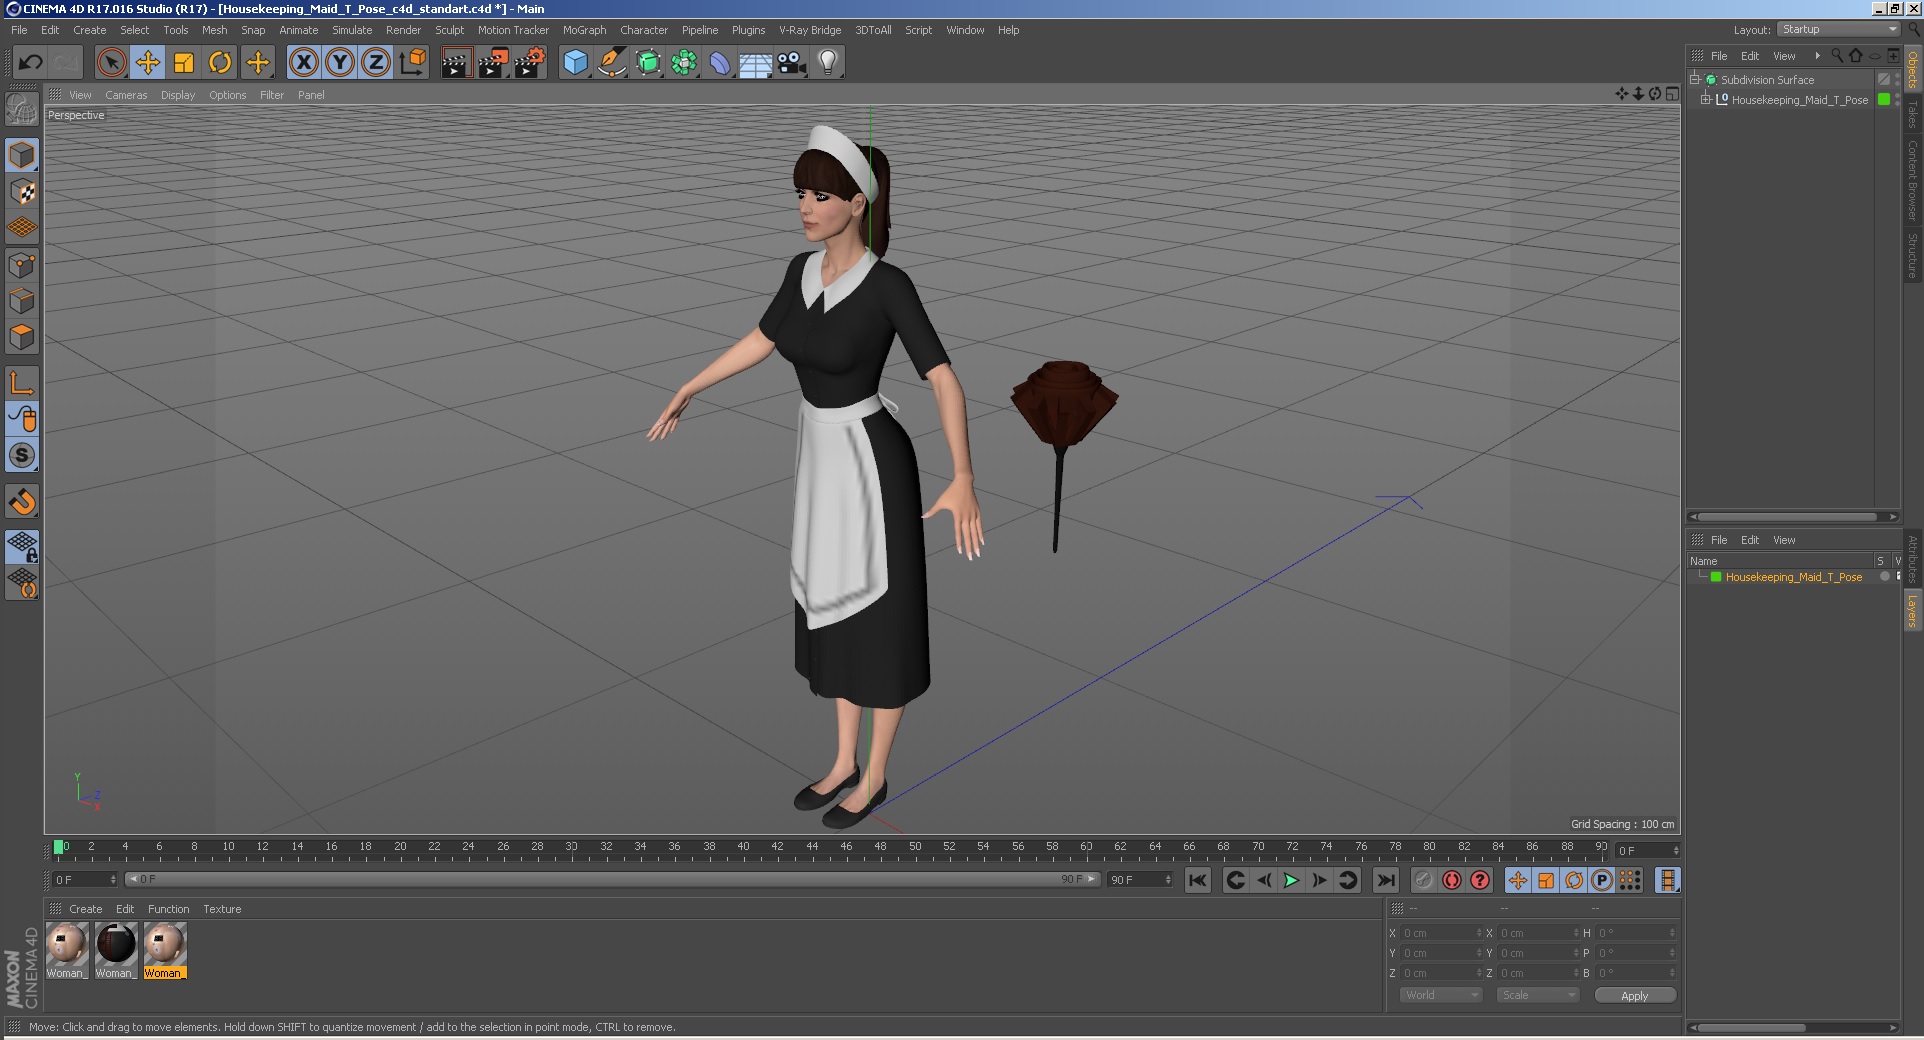This screenshot has width=1924, height=1040.
Task: Open the Simulate menu
Action: point(352,30)
